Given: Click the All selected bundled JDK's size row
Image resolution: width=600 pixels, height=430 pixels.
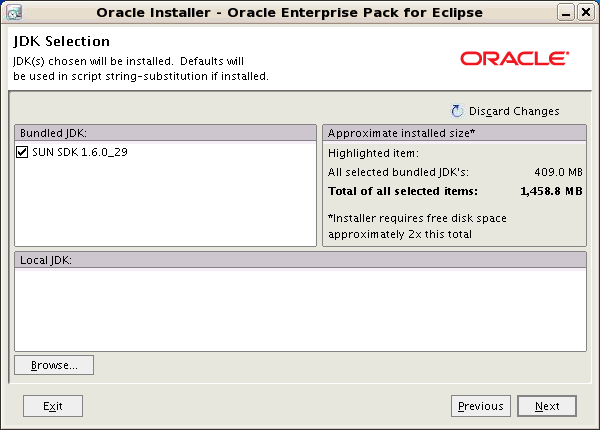Looking at the screenshot, I should [455, 172].
